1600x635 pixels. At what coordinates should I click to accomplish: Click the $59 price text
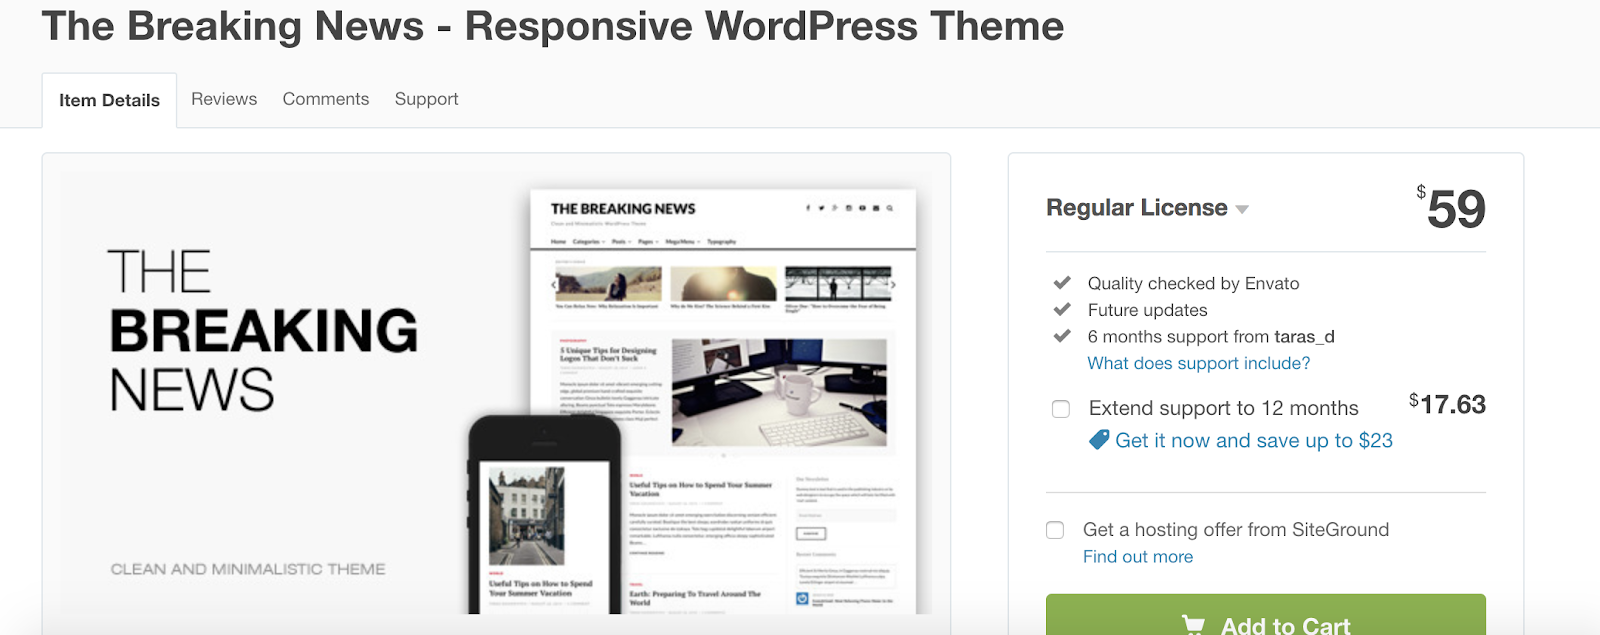pos(1451,208)
